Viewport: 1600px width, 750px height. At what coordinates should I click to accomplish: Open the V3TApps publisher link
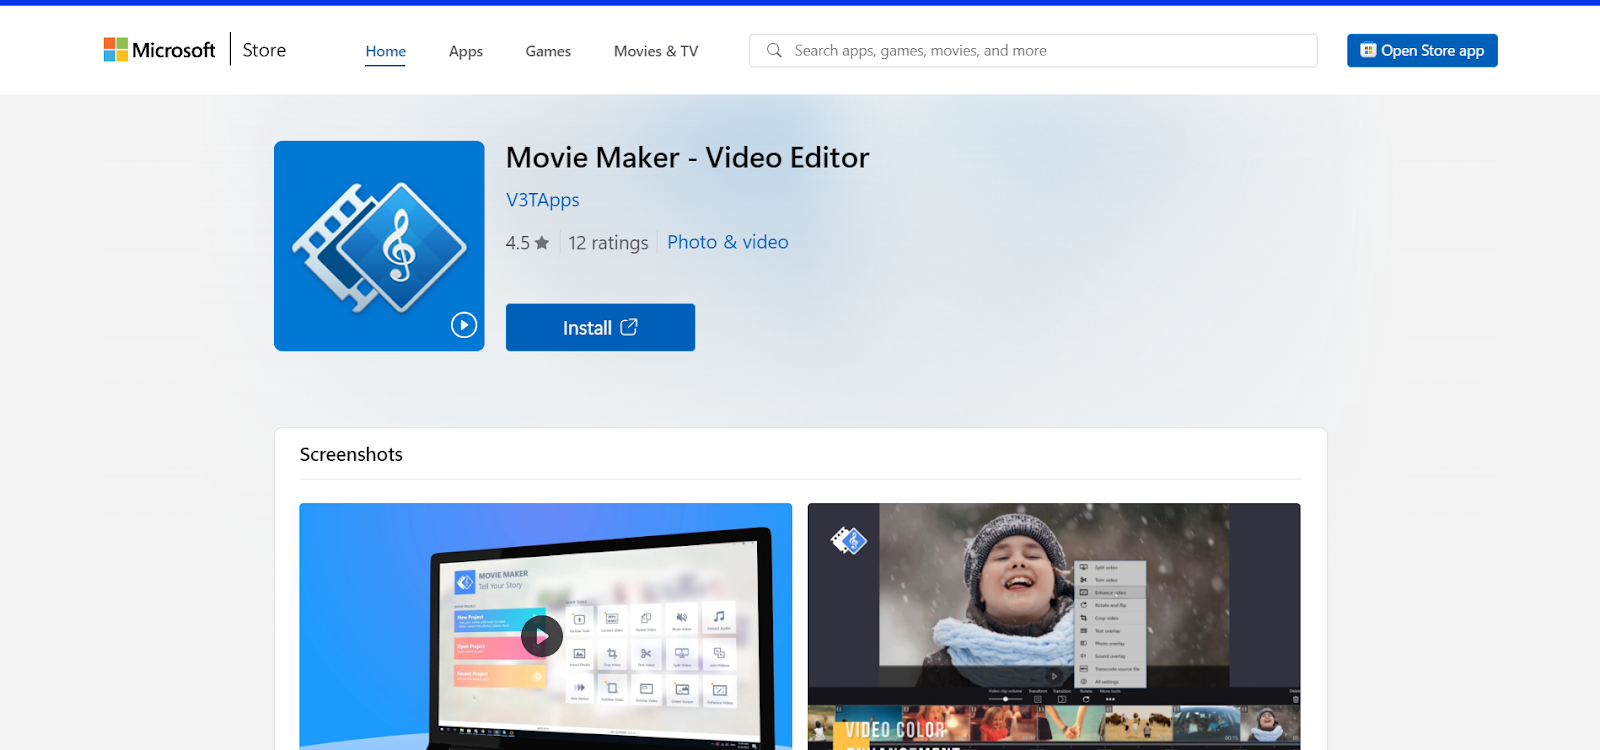click(543, 200)
